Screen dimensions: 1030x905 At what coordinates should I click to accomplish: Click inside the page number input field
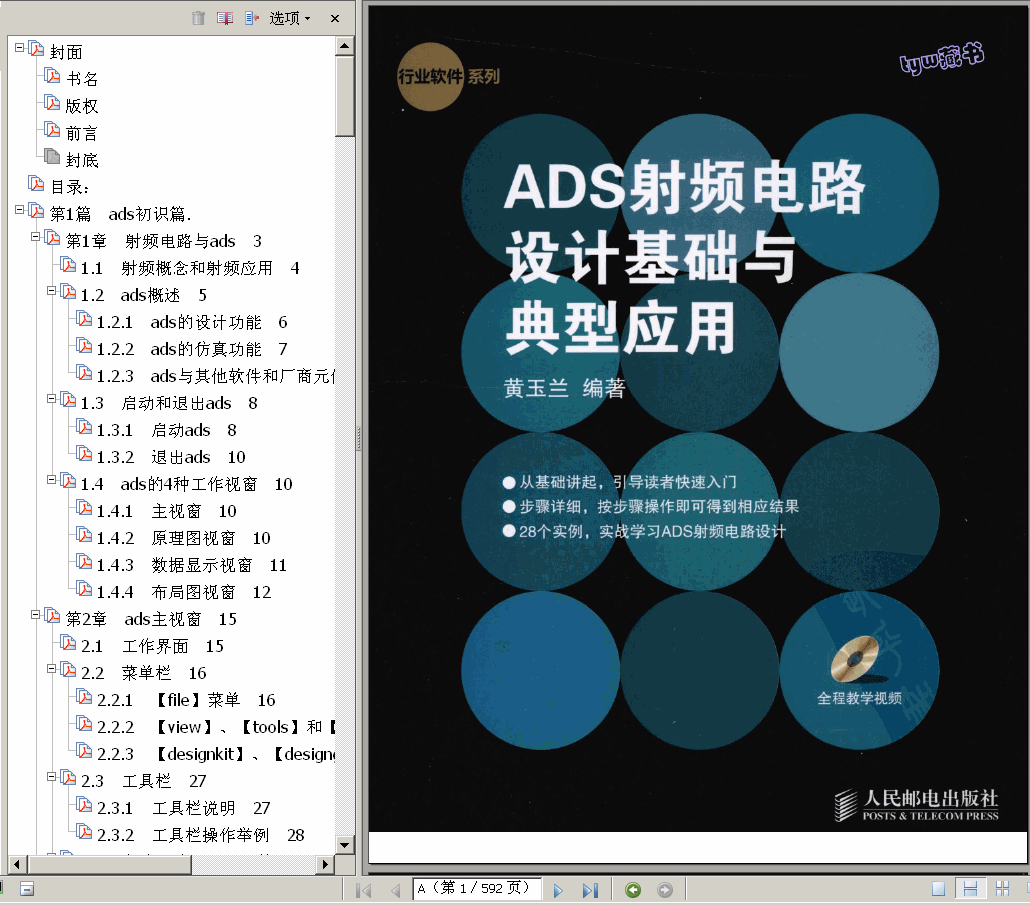(477, 887)
